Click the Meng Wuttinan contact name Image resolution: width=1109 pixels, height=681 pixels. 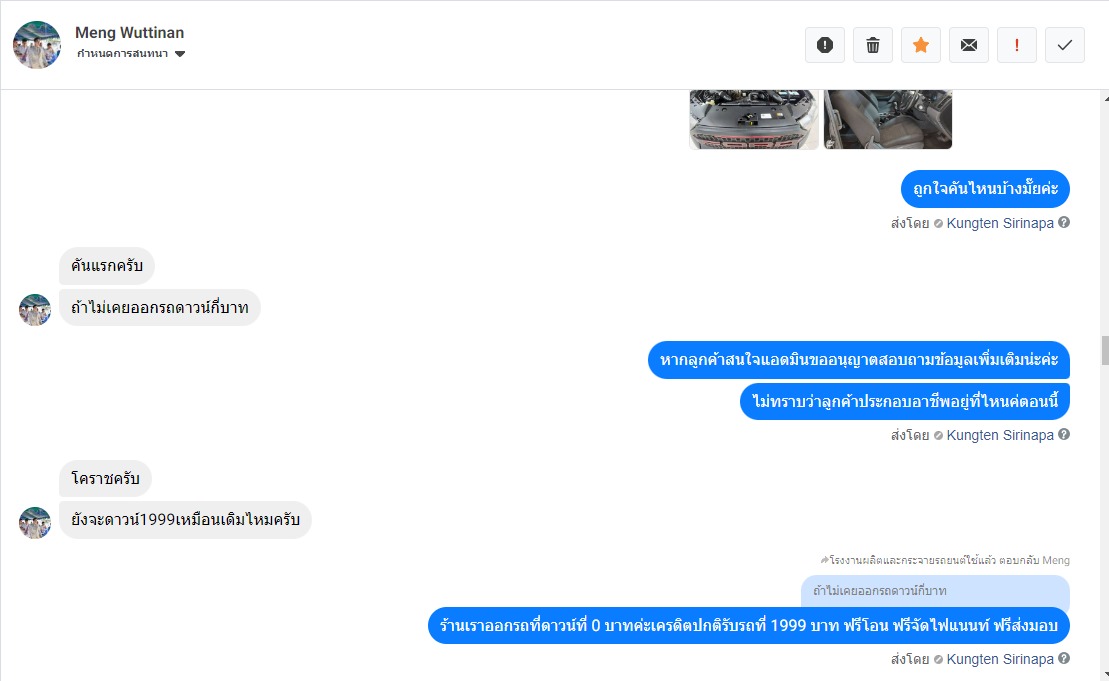click(x=129, y=33)
